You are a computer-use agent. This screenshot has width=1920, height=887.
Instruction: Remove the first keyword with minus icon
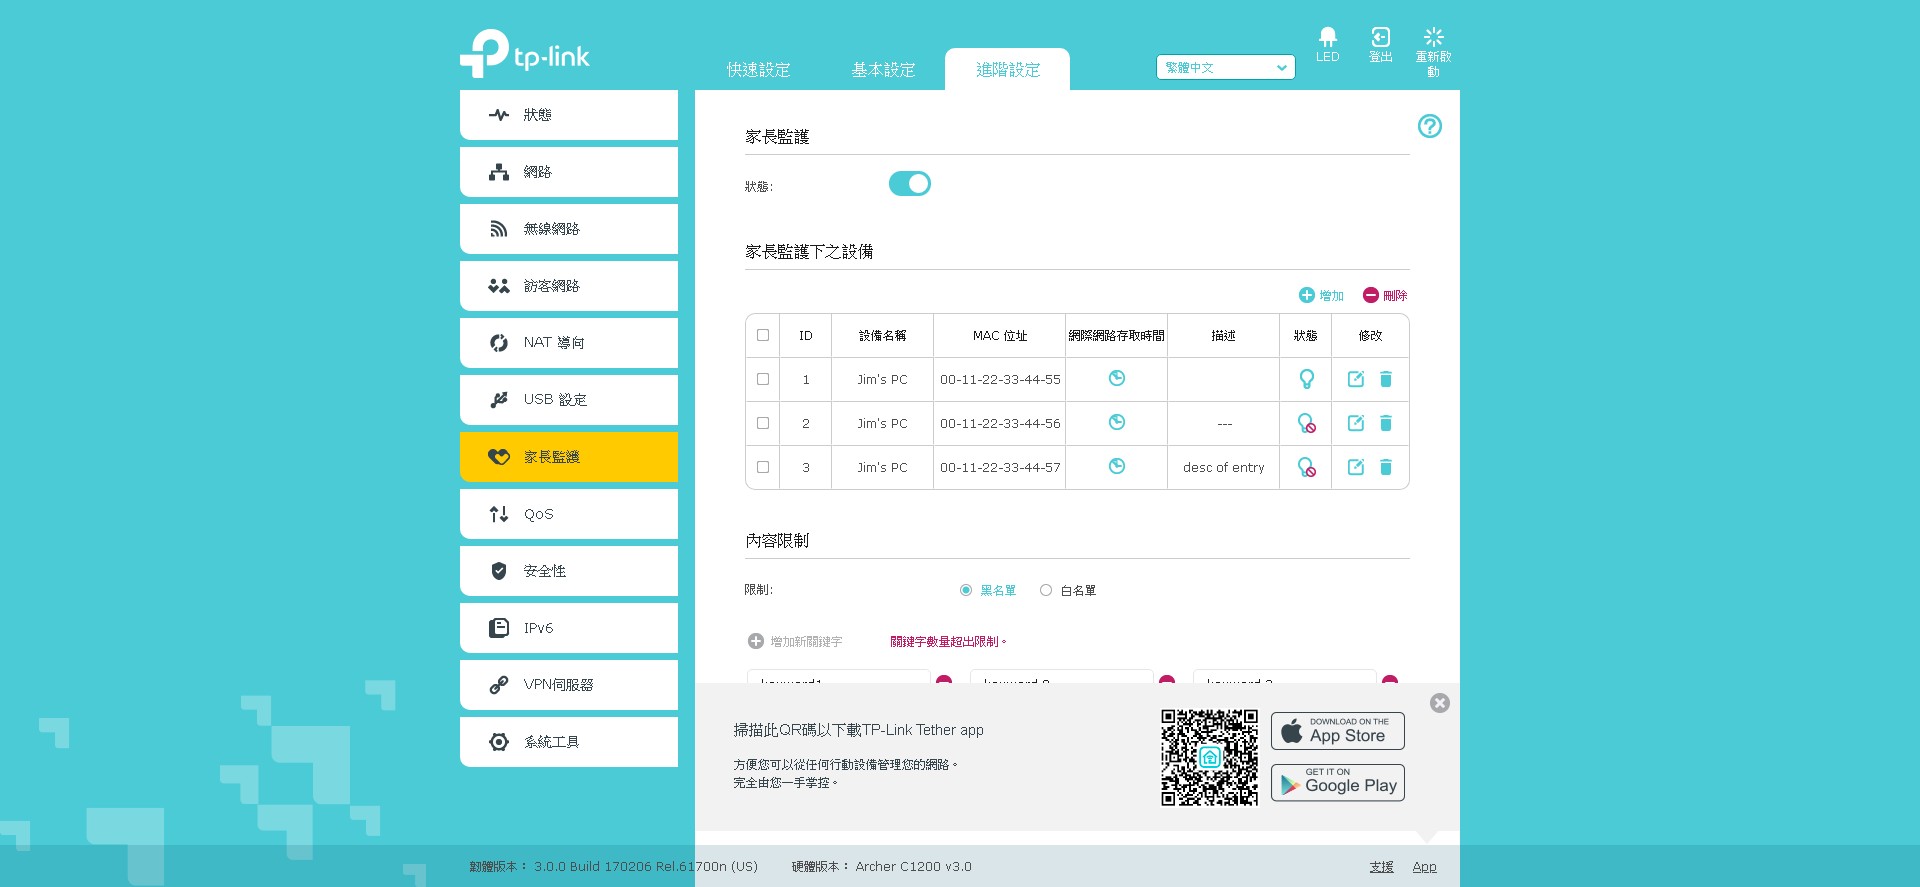pos(943,679)
